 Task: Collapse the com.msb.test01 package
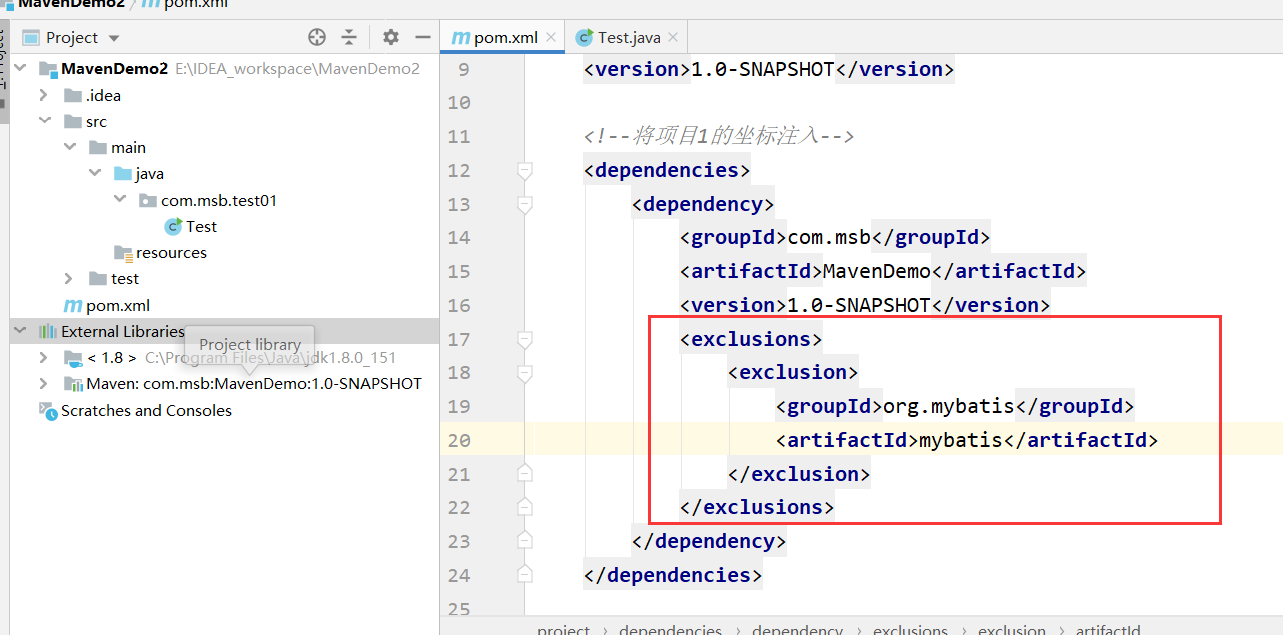(x=120, y=200)
